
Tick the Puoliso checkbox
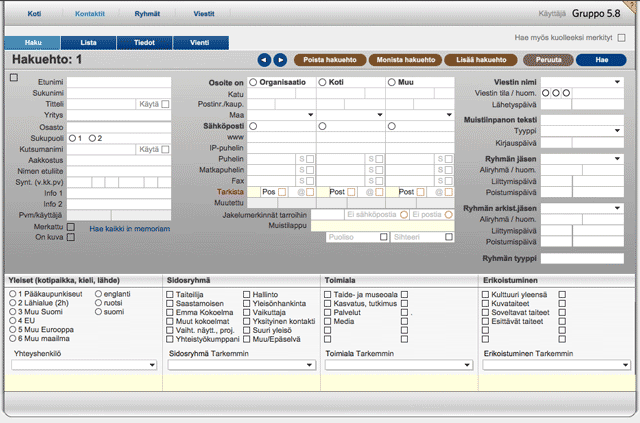click(384, 237)
